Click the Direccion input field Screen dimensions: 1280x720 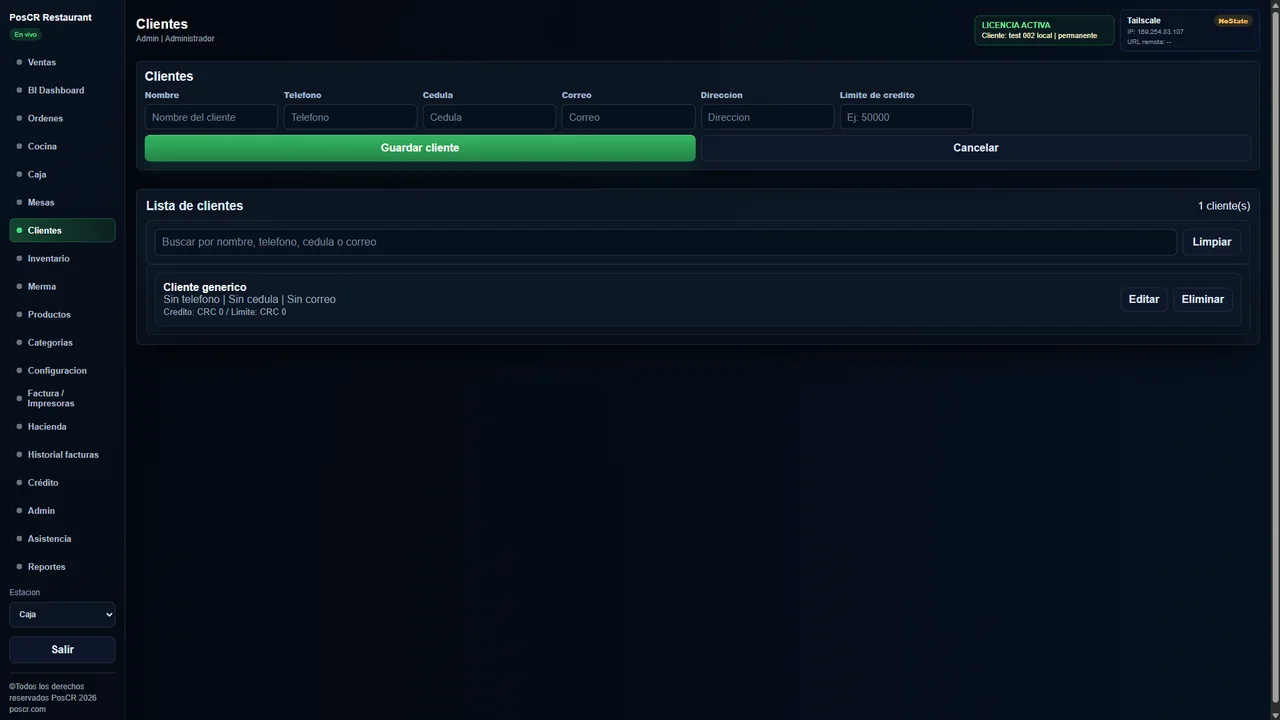(767, 117)
